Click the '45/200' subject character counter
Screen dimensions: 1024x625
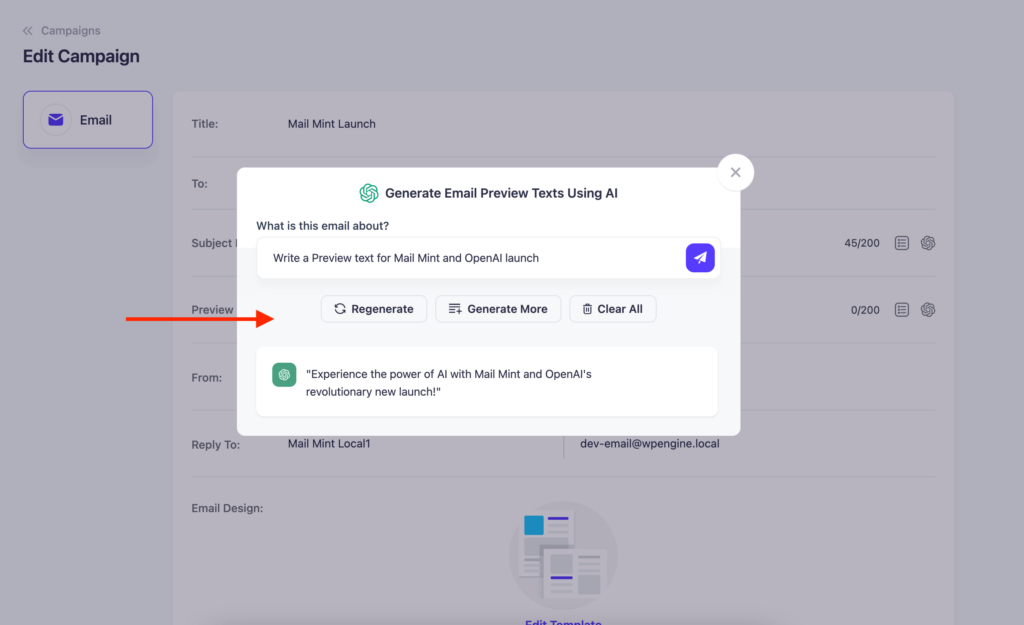tap(861, 243)
